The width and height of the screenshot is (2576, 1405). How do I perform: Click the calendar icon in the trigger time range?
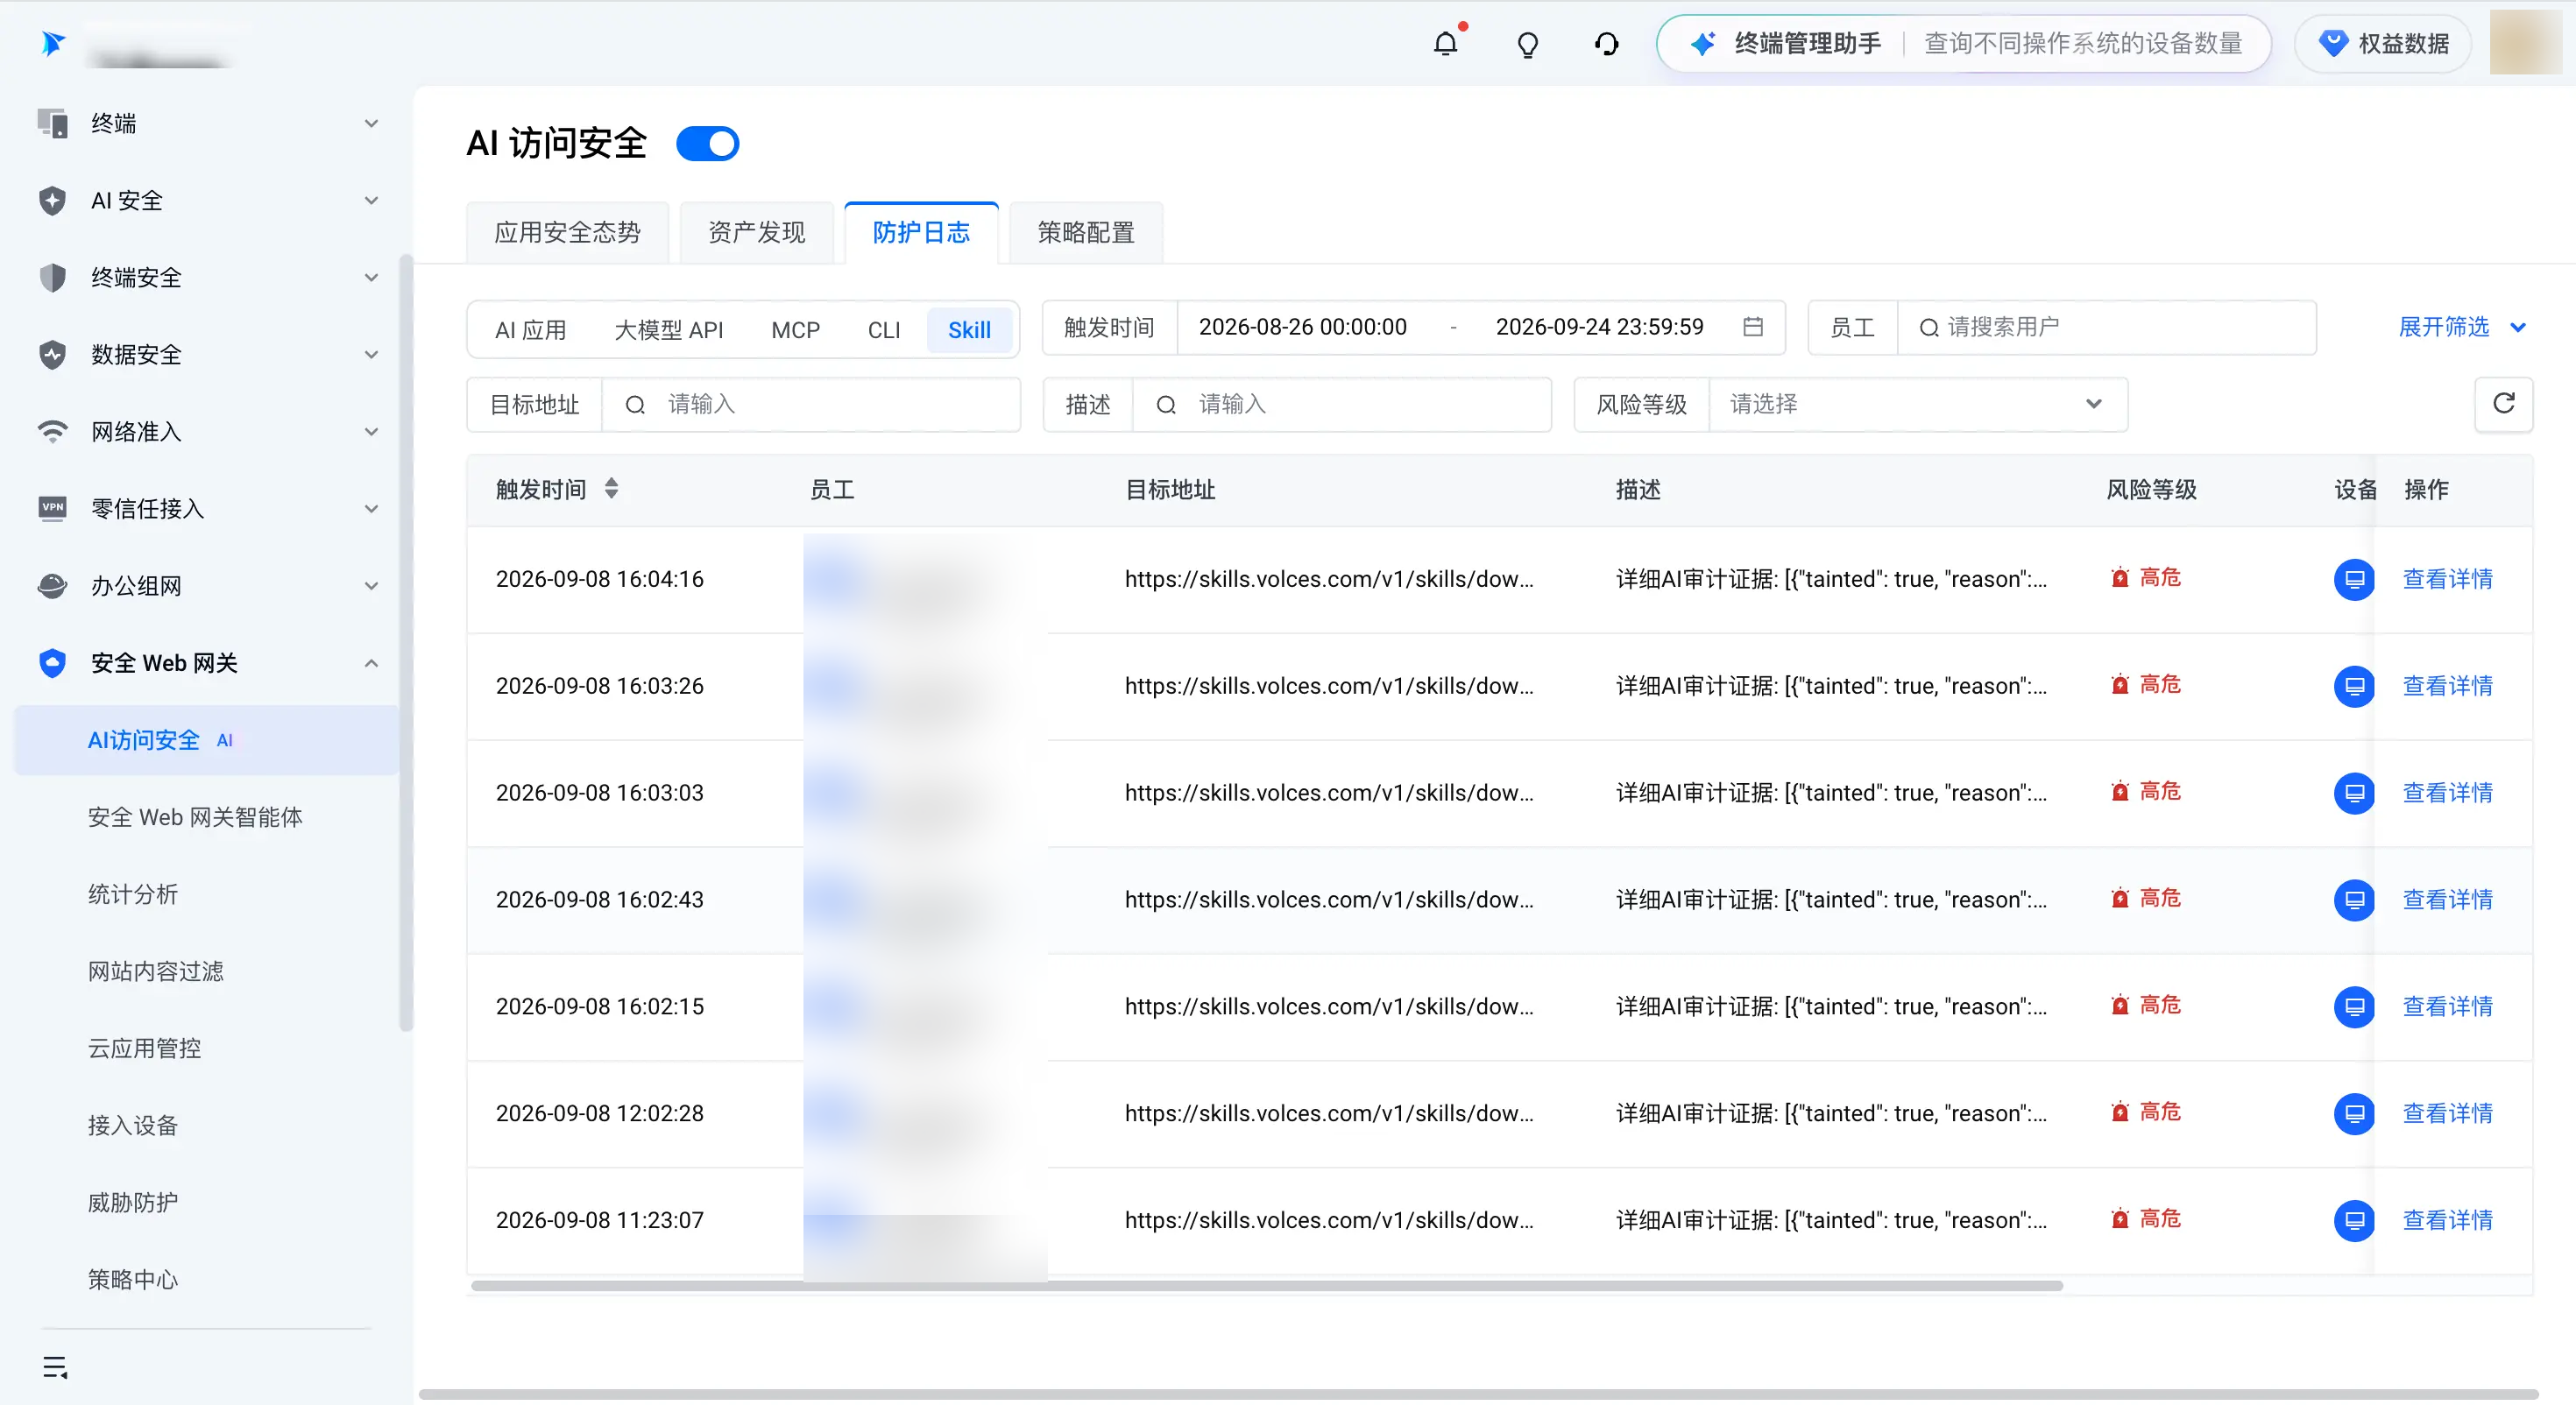(1753, 327)
